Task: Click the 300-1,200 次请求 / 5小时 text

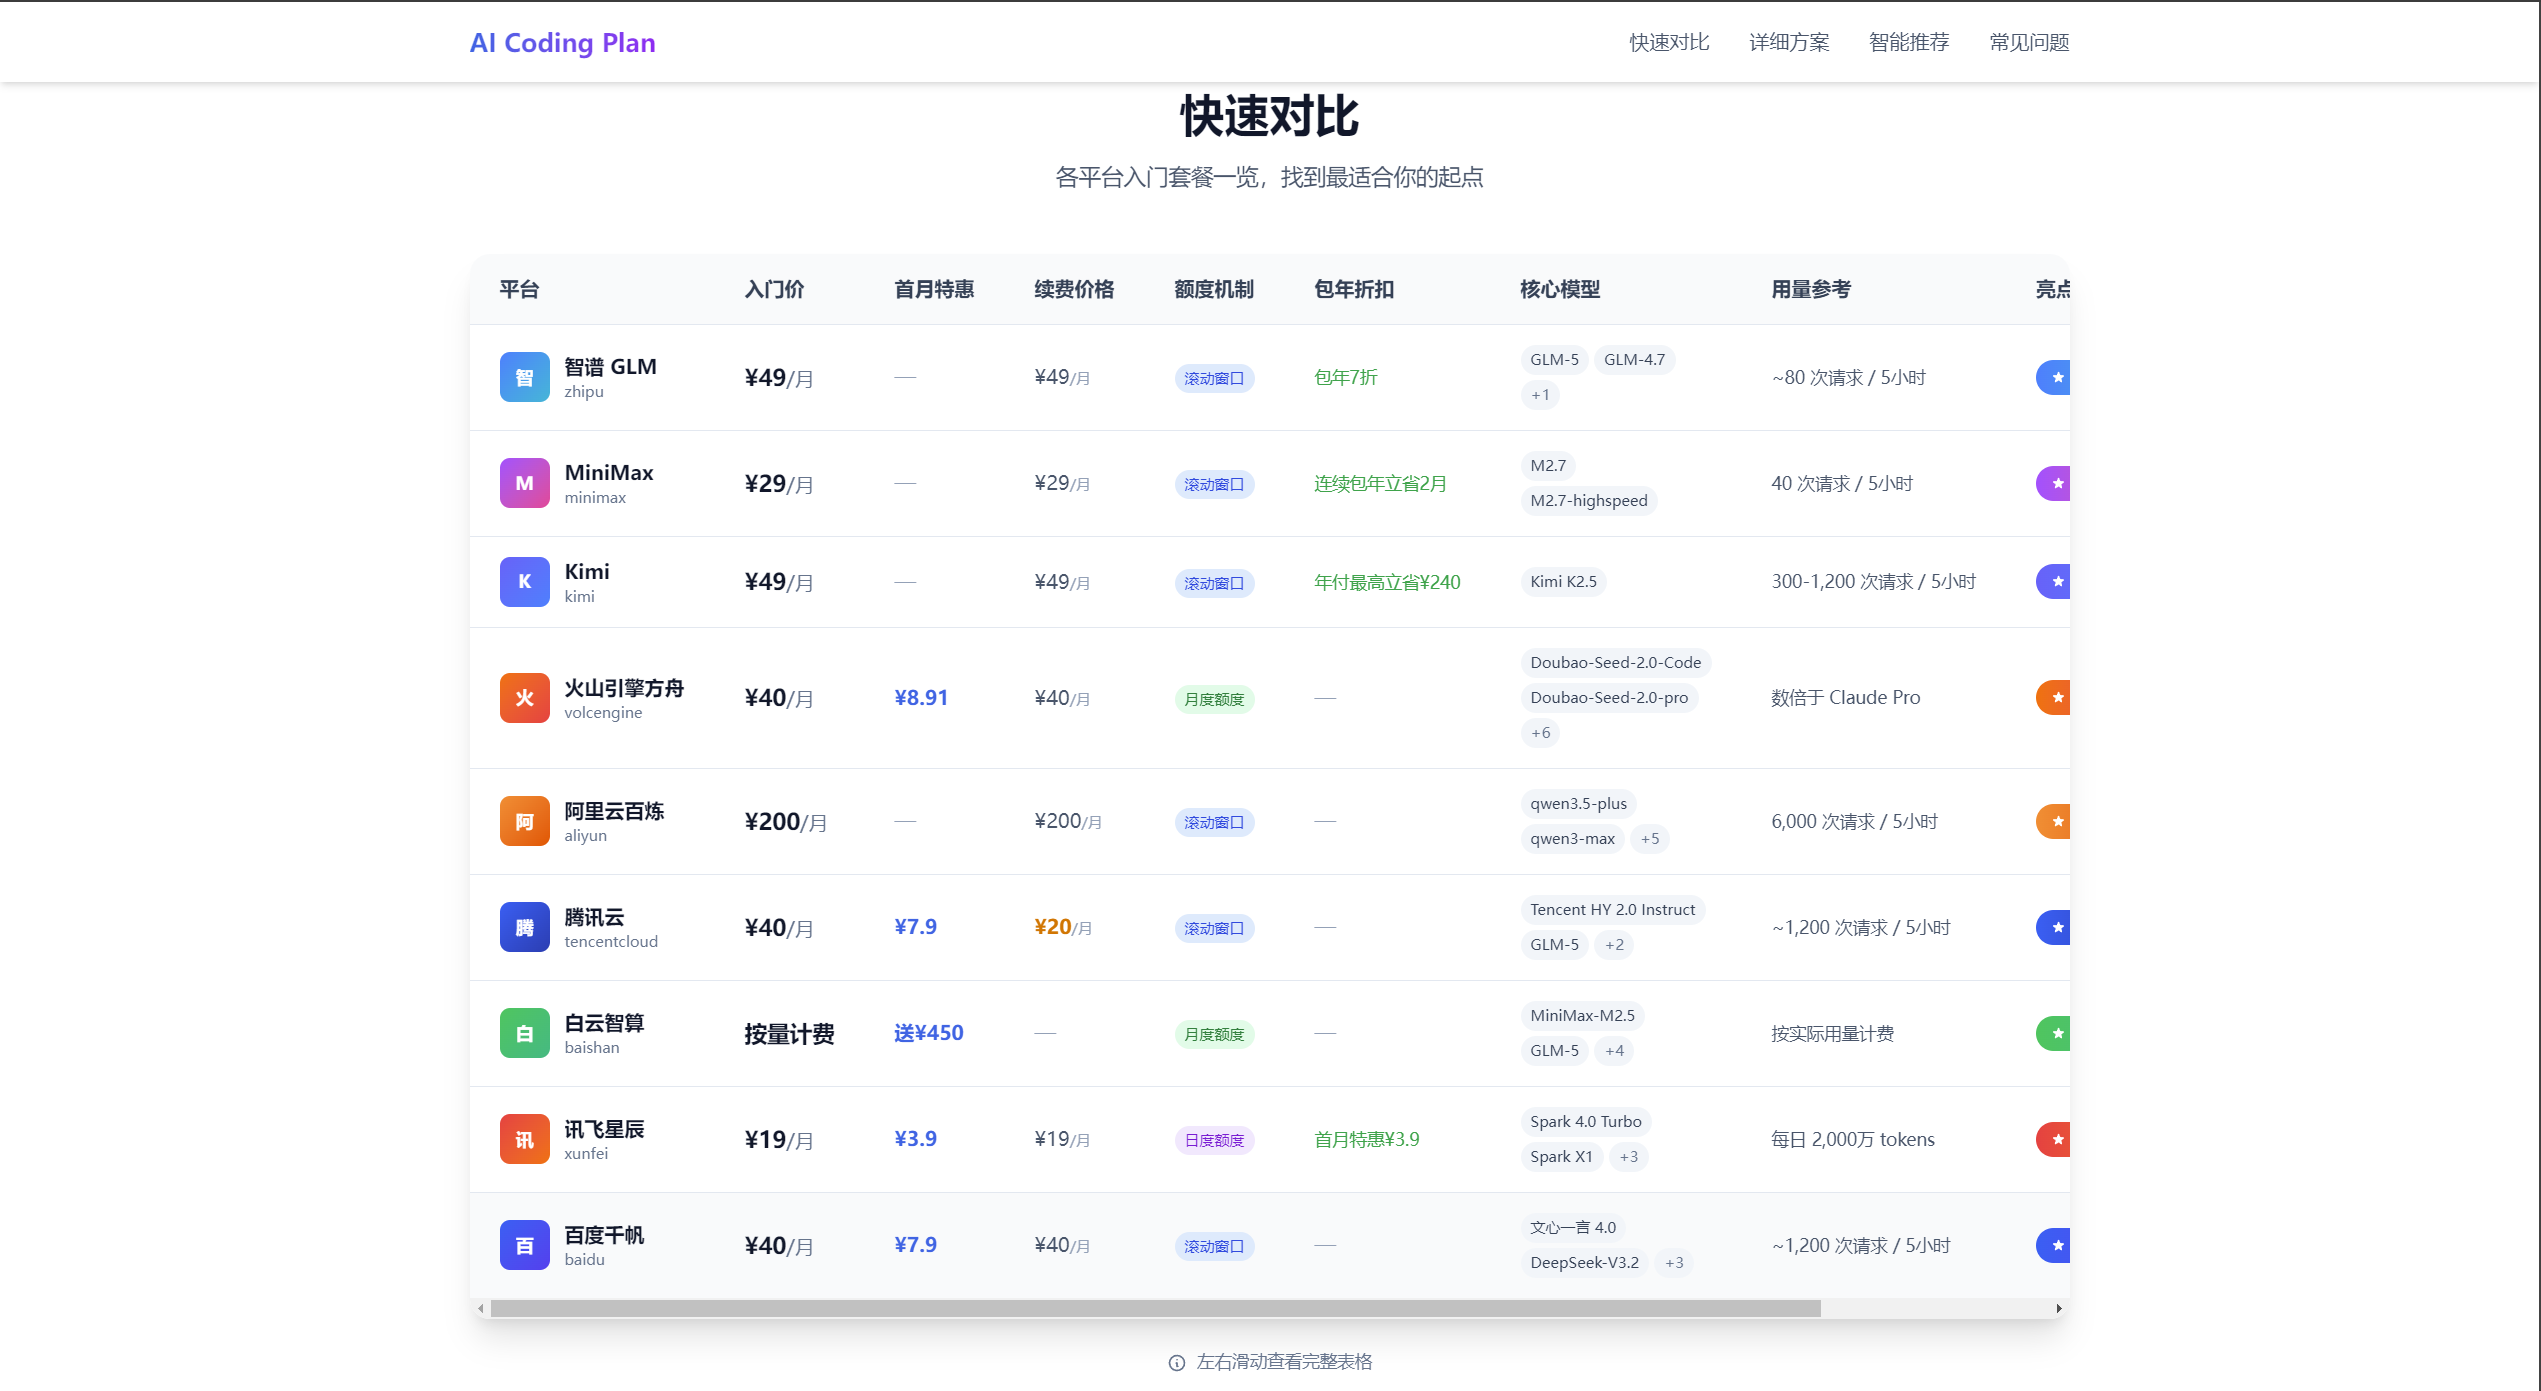Action: click(1874, 582)
